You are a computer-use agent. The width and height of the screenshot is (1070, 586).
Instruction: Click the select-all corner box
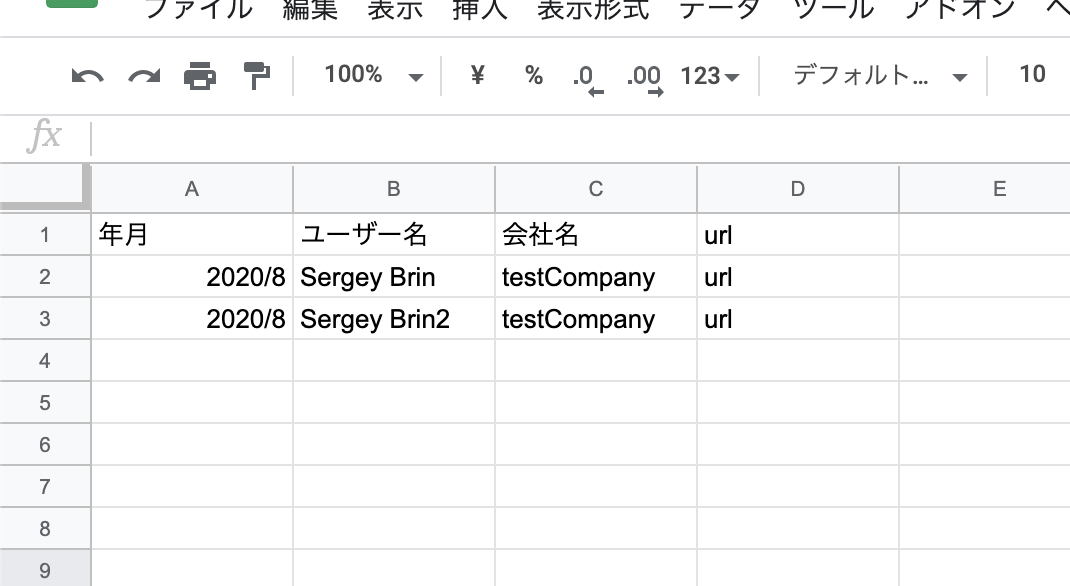tap(44, 187)
